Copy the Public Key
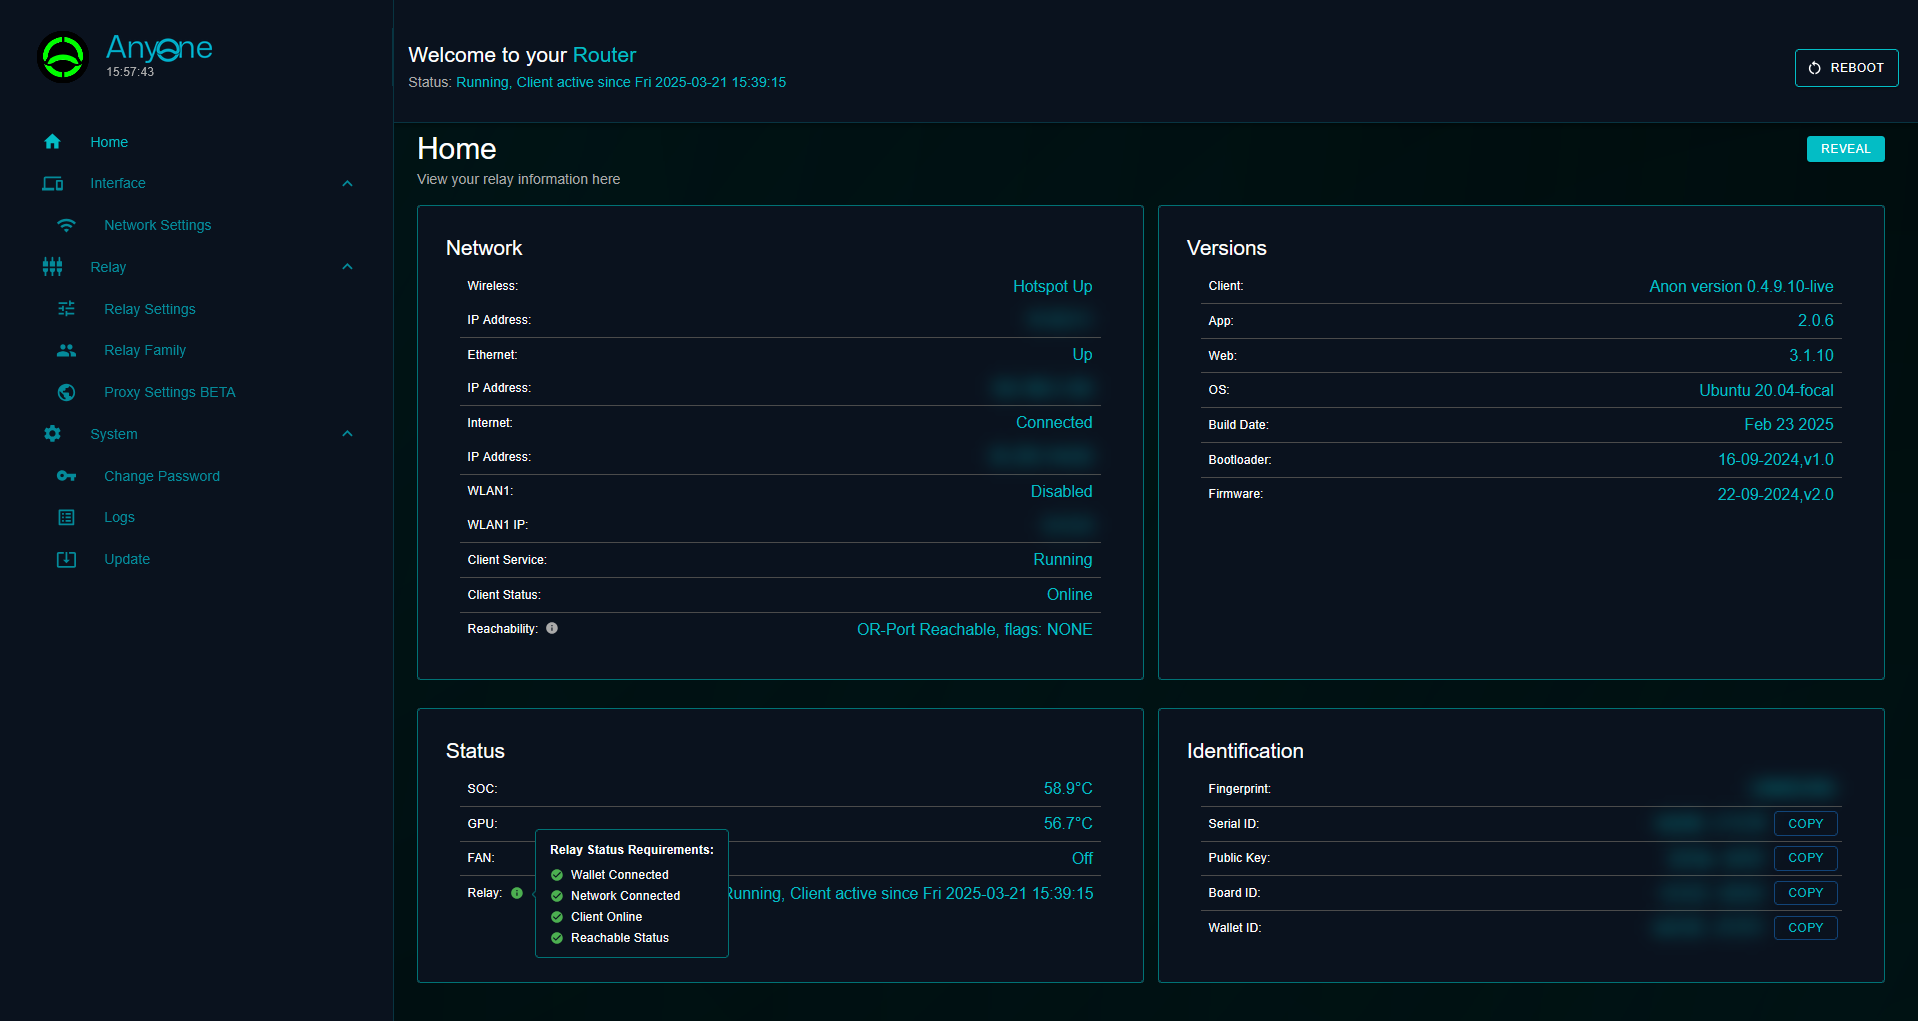This screenshot has width=1918, height=1021. 1805,858
